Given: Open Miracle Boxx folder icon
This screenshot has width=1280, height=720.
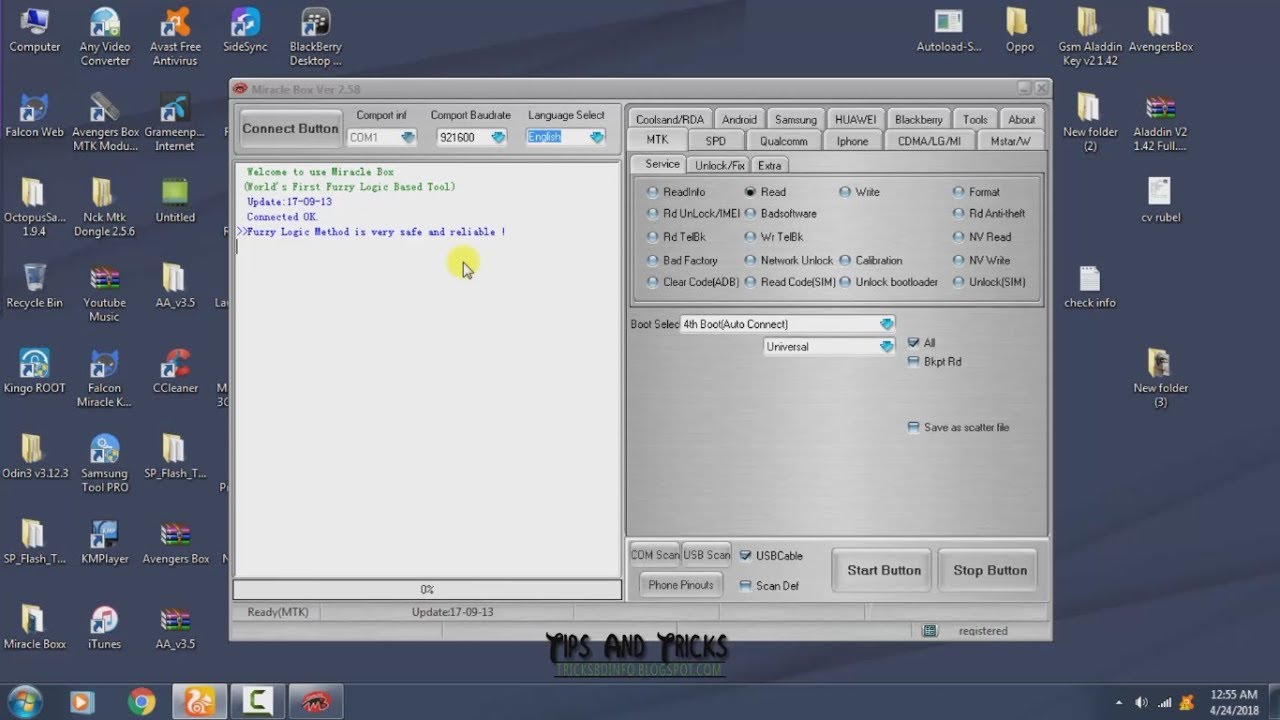Looking at the screenshot, I should (x=34, y=627).
